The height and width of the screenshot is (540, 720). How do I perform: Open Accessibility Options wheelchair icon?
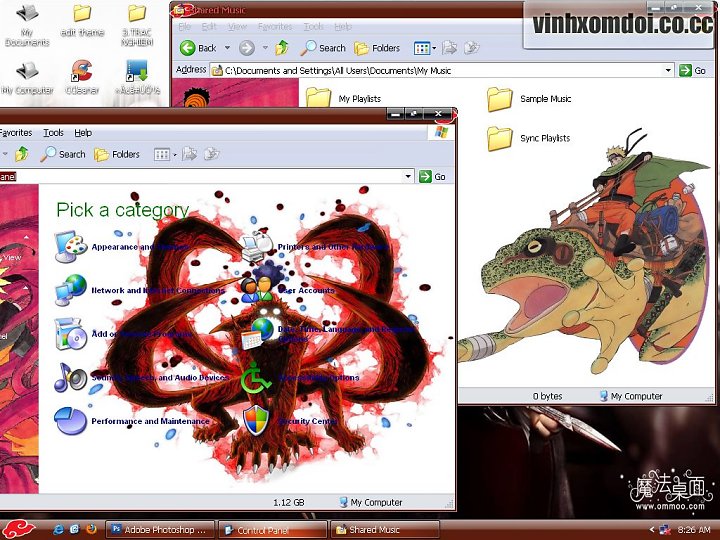[x=255, y=377]
